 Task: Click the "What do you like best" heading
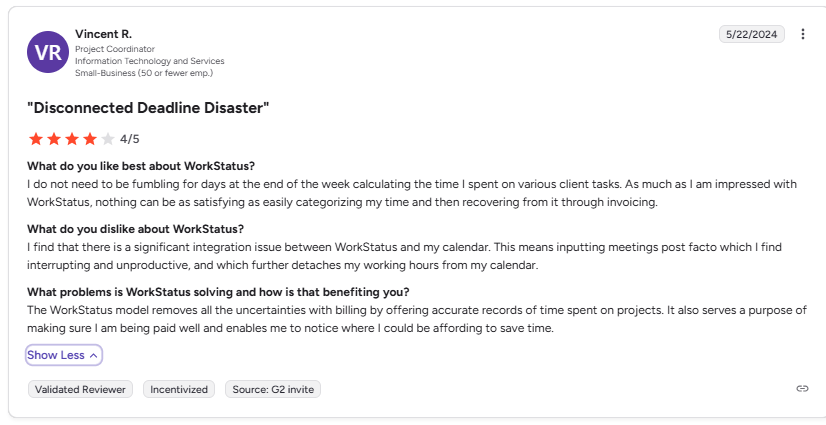click(141, 166)
